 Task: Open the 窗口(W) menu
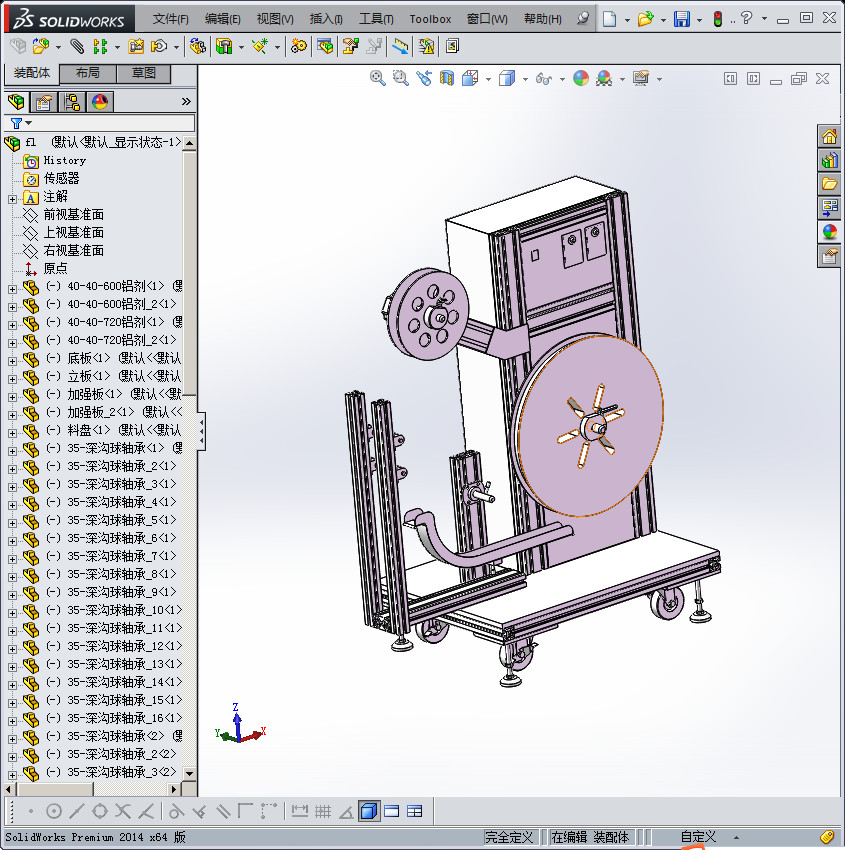pos(487,19)
